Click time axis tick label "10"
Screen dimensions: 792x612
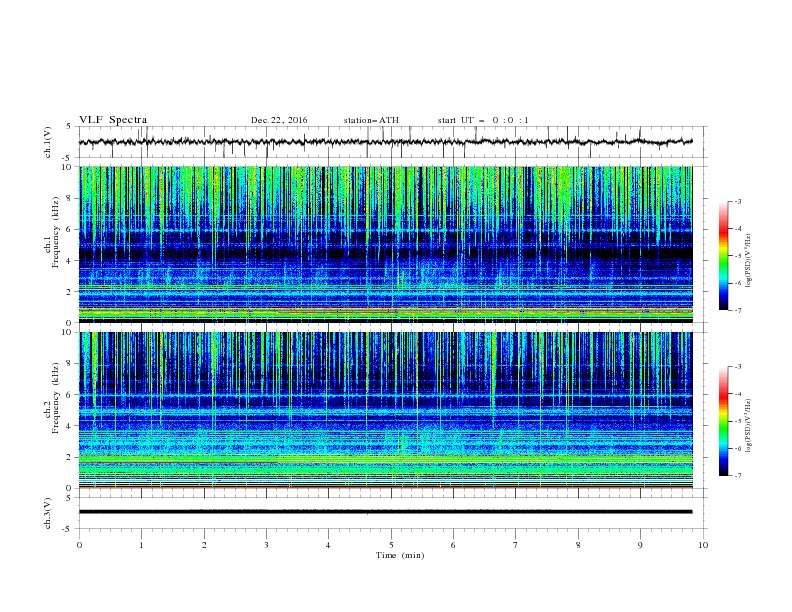coord(703,545)
